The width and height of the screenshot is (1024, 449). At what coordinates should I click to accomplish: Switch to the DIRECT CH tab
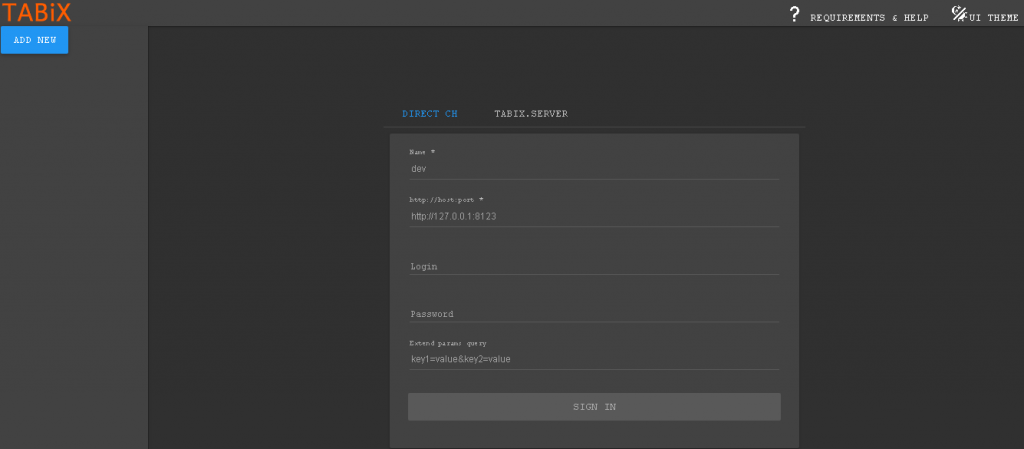pyautogui.click(x=430, y=114)
